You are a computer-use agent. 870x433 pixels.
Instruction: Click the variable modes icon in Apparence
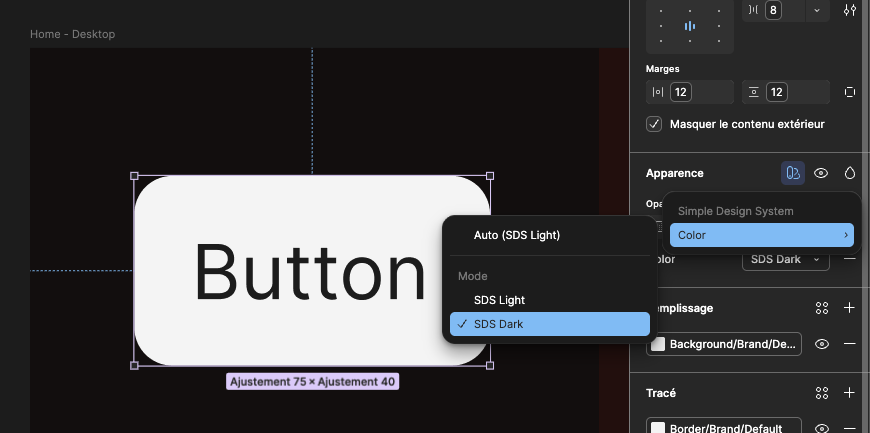point(793,173)
